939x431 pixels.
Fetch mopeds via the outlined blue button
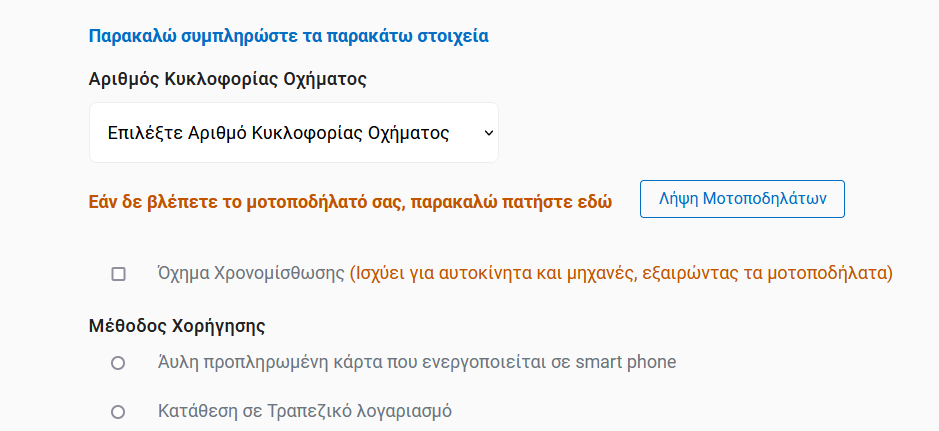pos(742,199)
